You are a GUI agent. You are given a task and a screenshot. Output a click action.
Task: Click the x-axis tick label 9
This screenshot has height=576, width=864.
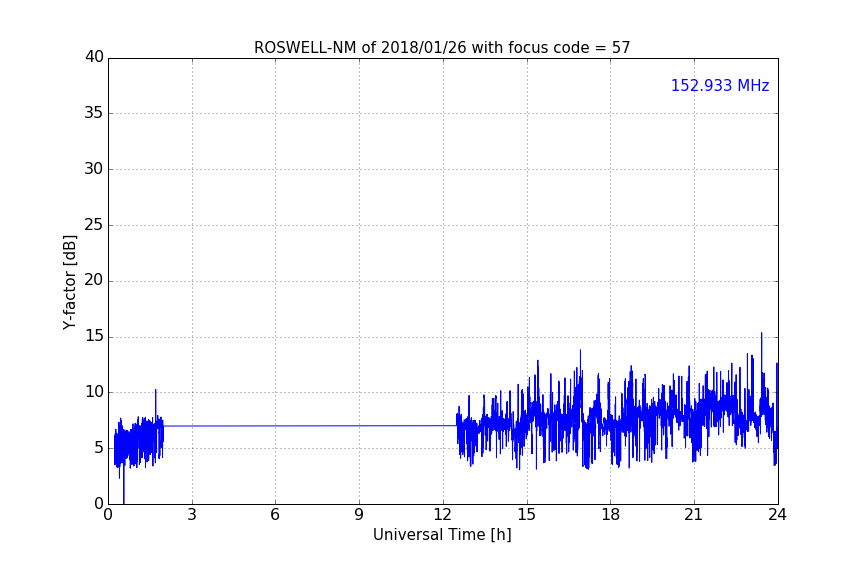coord(359,515)
